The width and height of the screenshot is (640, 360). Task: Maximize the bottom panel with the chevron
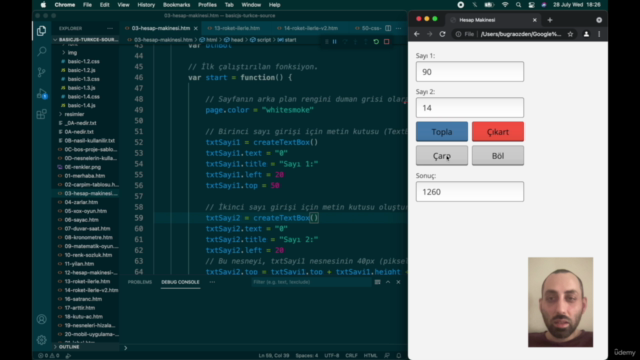click(x=388, y=282)
